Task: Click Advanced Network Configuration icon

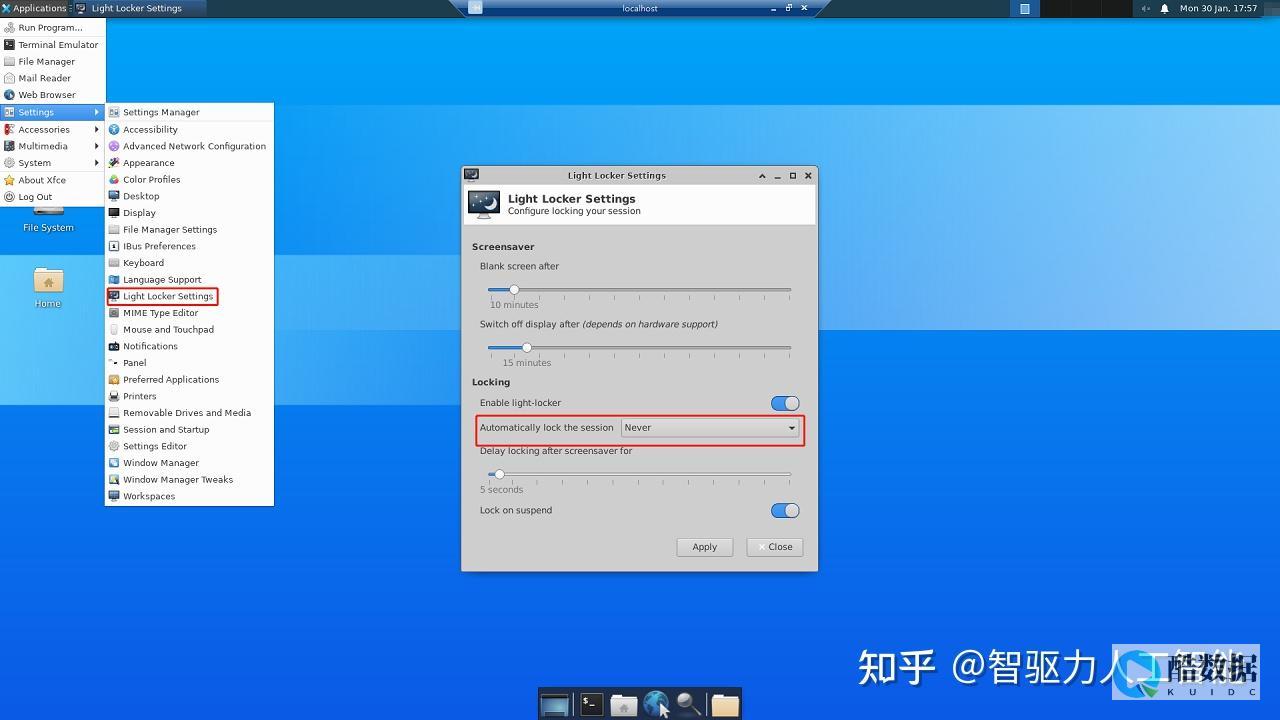Action: pos(114,146)
